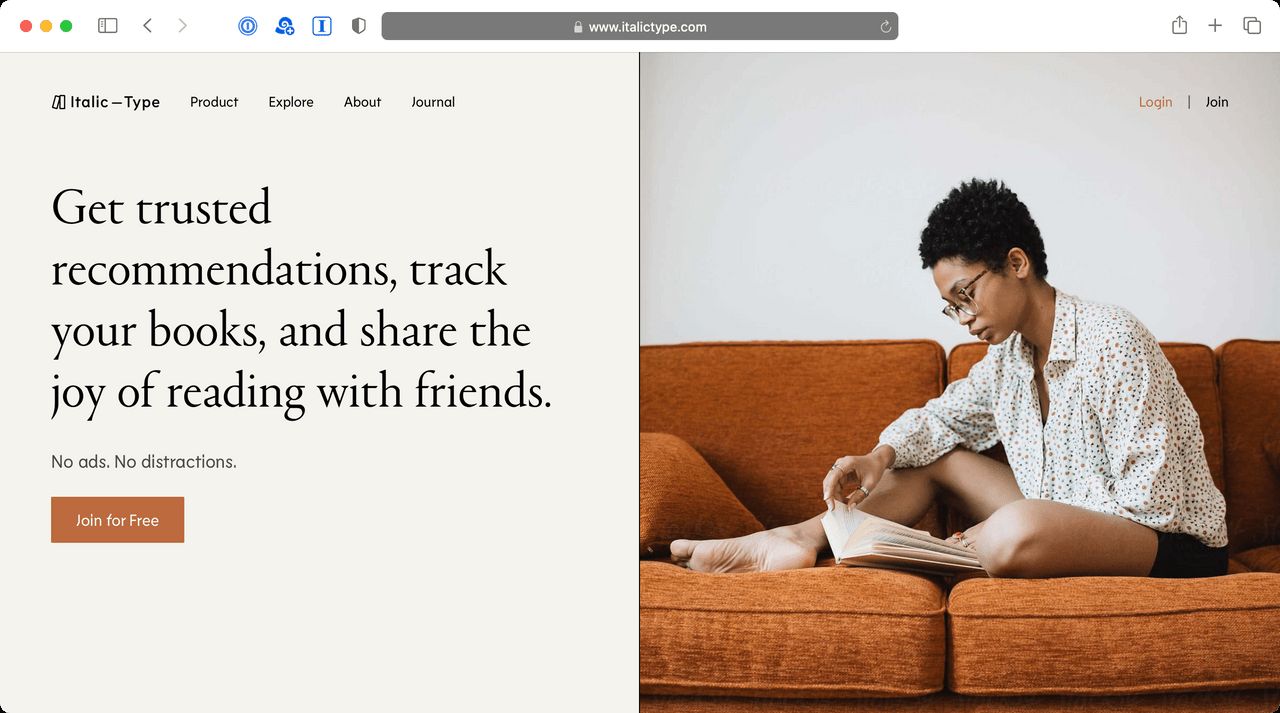The height and width of the screenshot is (713, 1280).
Task: Click the blue I-beam extension icon
Action: coord(322,26)
